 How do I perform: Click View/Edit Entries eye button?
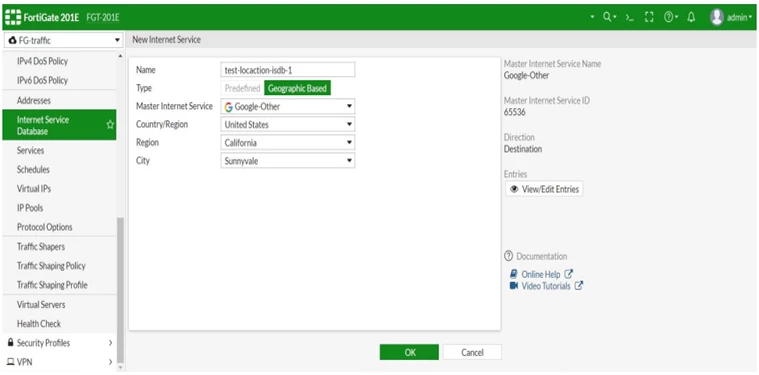click(x=544, y=189)
